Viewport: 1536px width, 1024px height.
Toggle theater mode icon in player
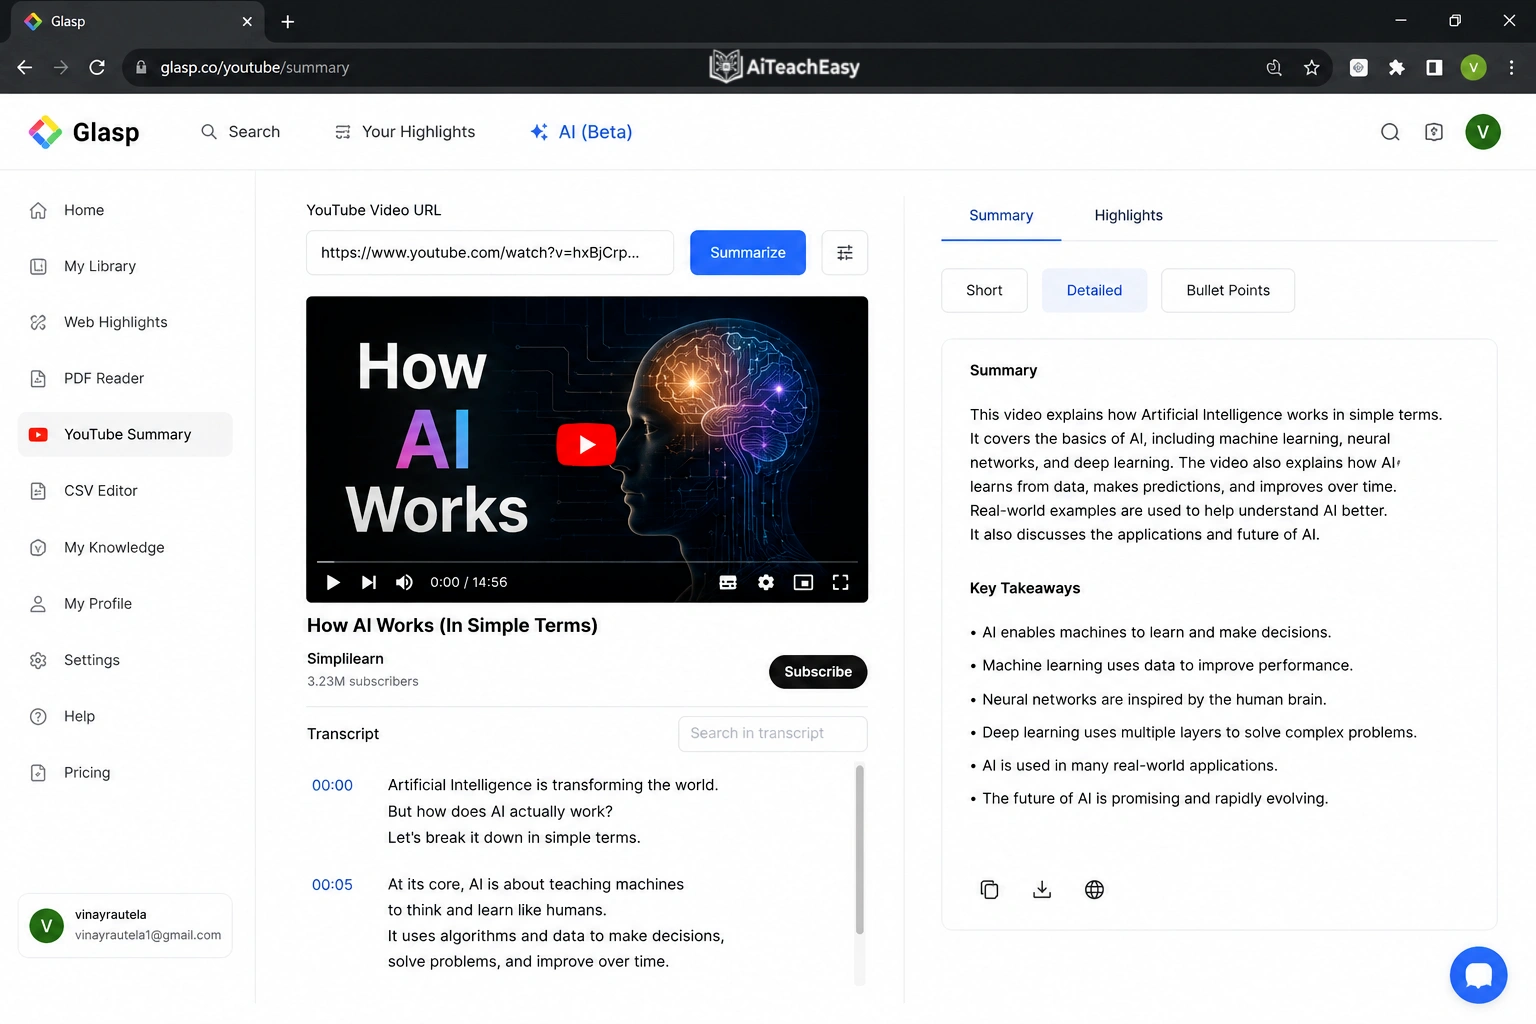point(803,582)
